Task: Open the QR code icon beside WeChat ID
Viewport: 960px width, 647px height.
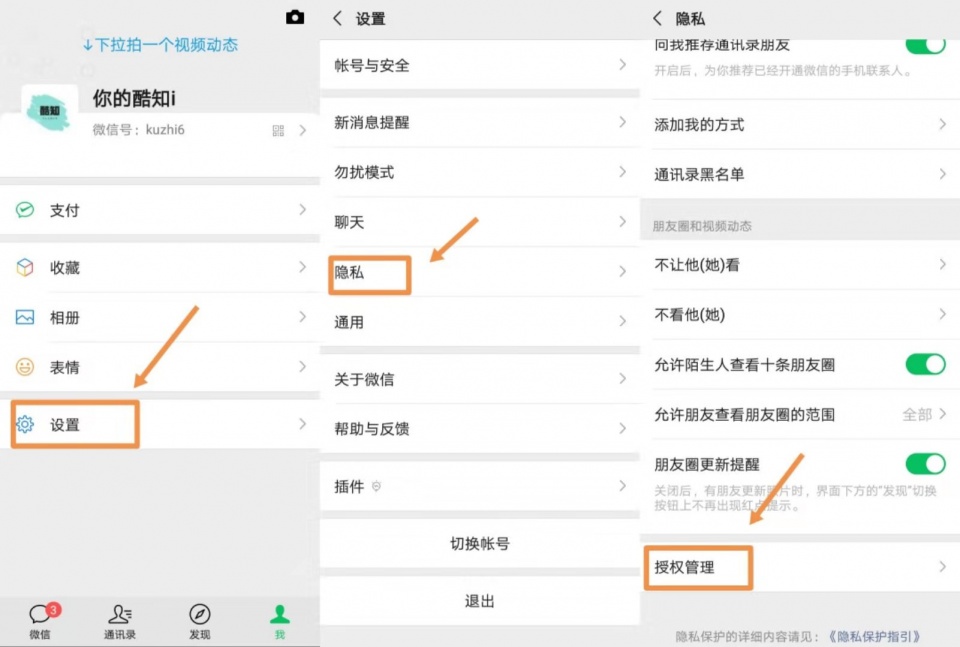Action: coord(278,130)
